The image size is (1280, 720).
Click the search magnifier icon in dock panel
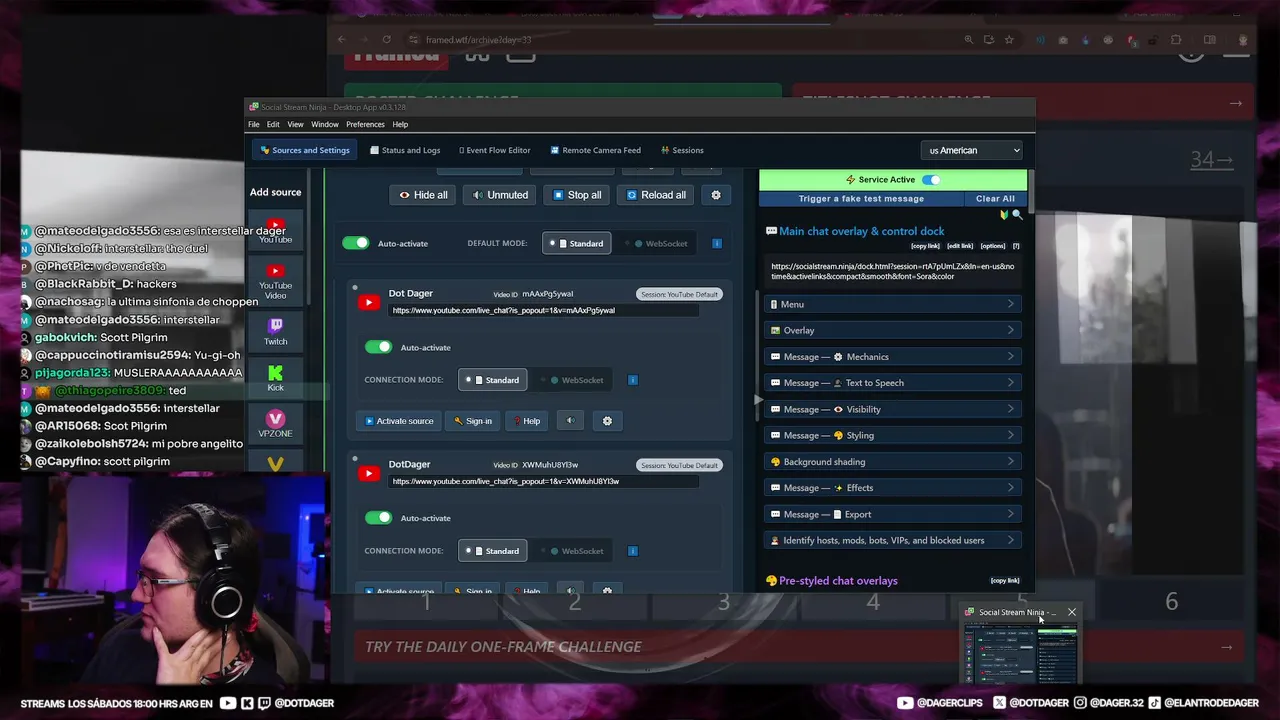click(x=1017, y=215)
